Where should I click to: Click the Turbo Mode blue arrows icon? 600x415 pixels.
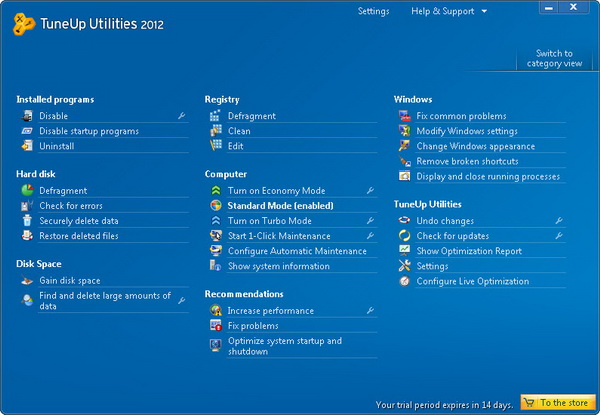point(215,221)
